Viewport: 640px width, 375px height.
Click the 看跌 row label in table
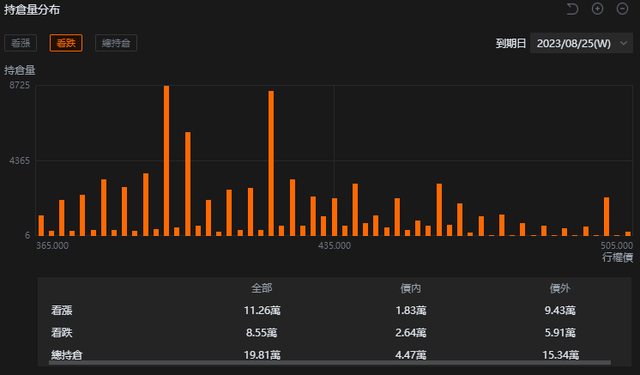62,333
